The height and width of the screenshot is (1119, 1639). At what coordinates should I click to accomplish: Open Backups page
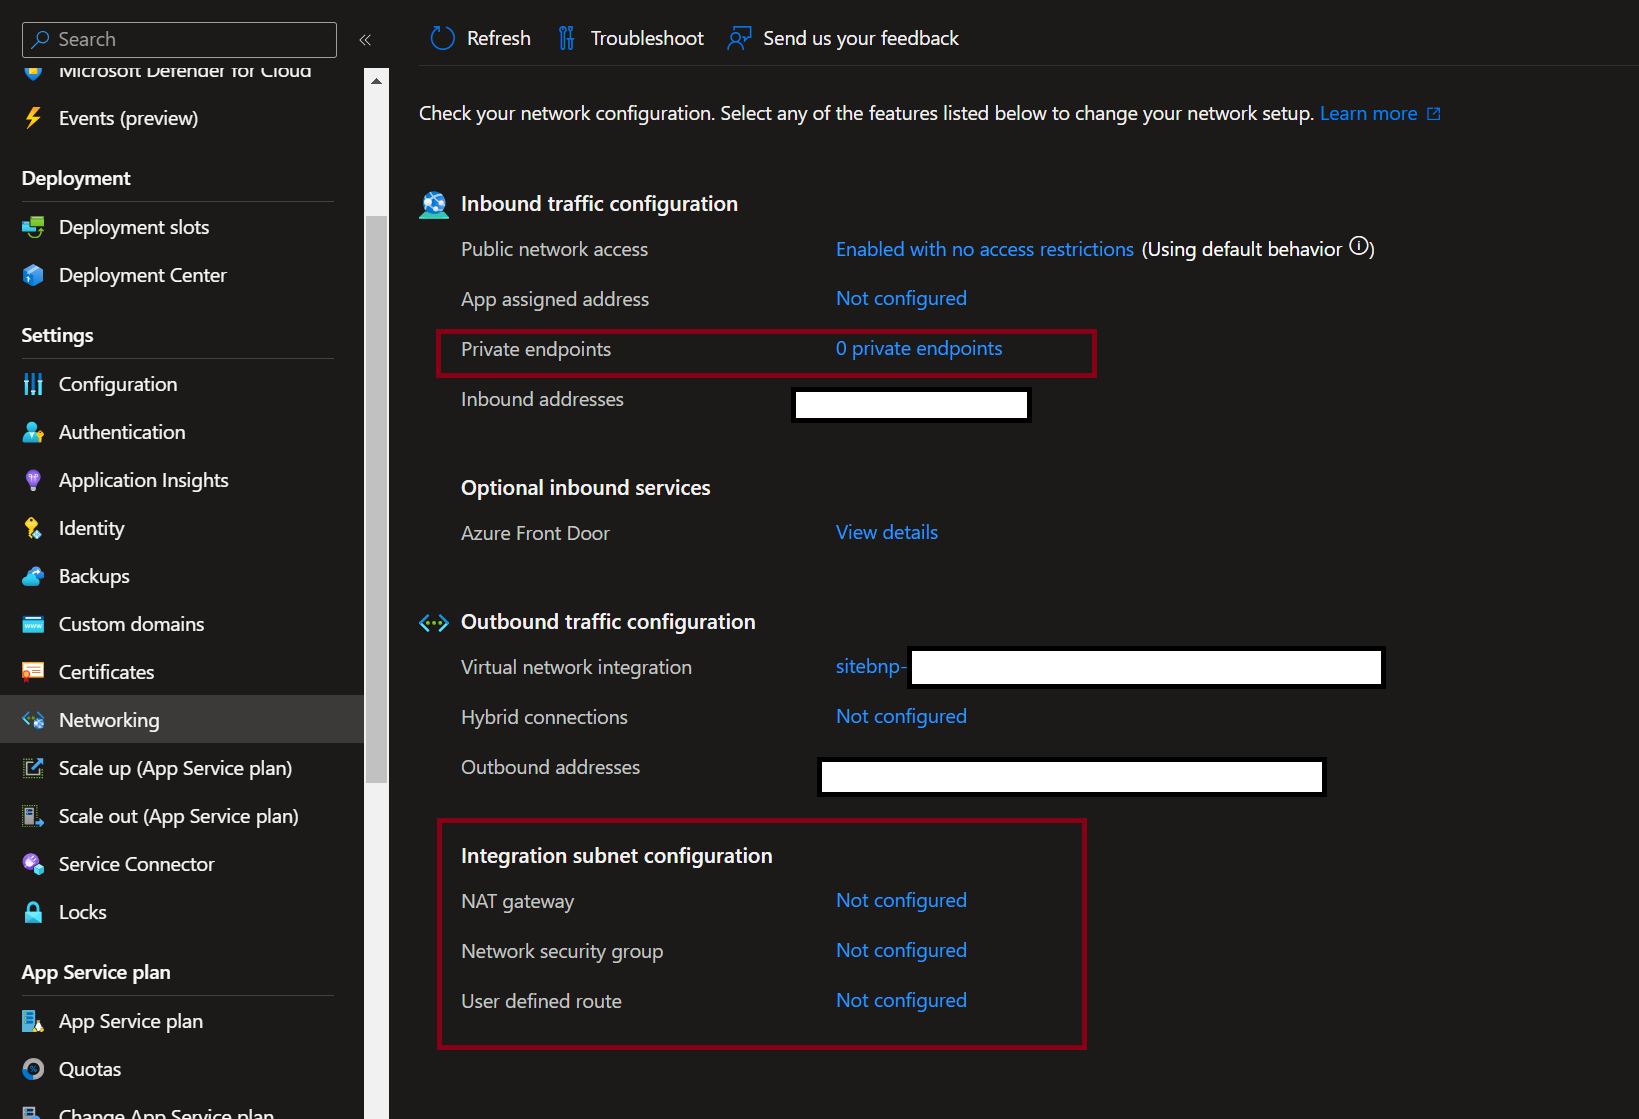(x=94, y=576)
